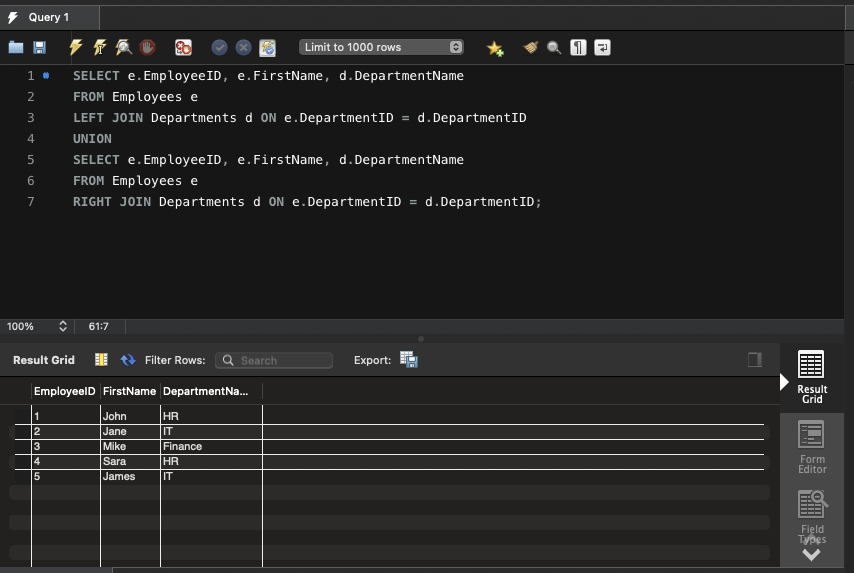Export the result set to file
Image resolution: width=854 pixels, height=573 pixels.
click(x=408, y=360)
